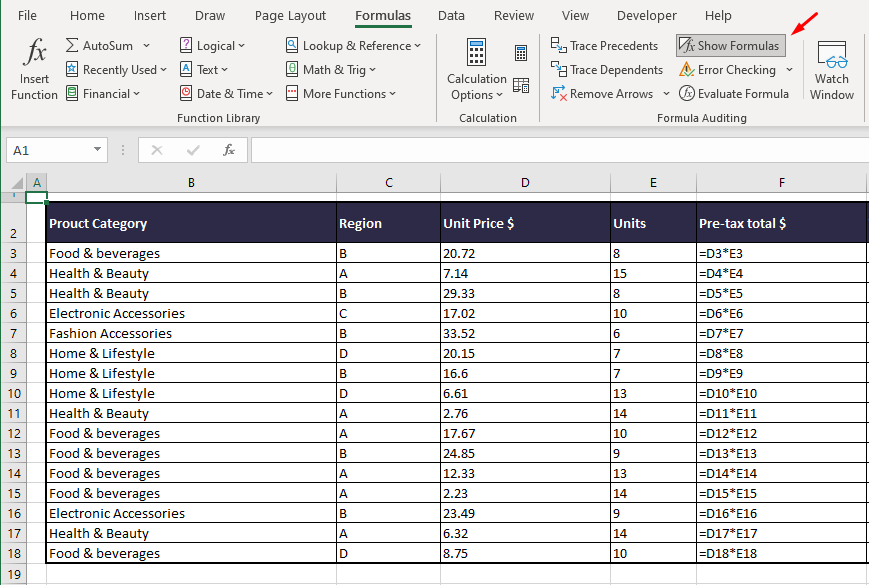Image resolution: width=869 pixels, height=585 pixels.
Task: Switch to the Data ribbon tab
Action: [x=451, y=15]
